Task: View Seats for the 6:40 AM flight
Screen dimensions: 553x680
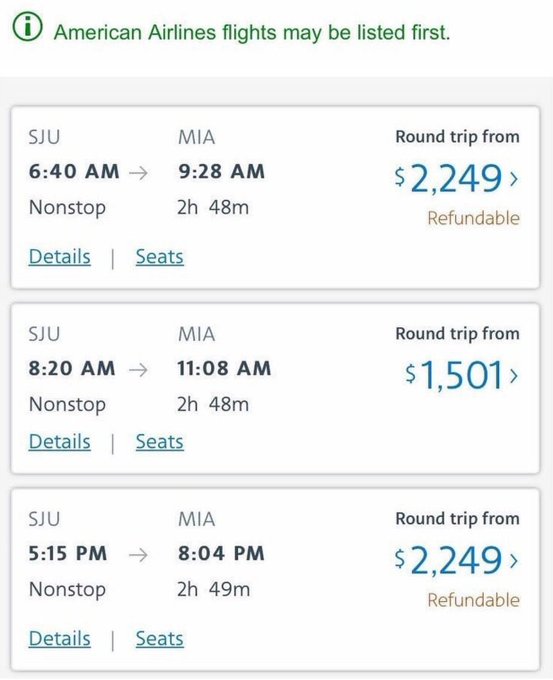Action: tap(160, 256)
